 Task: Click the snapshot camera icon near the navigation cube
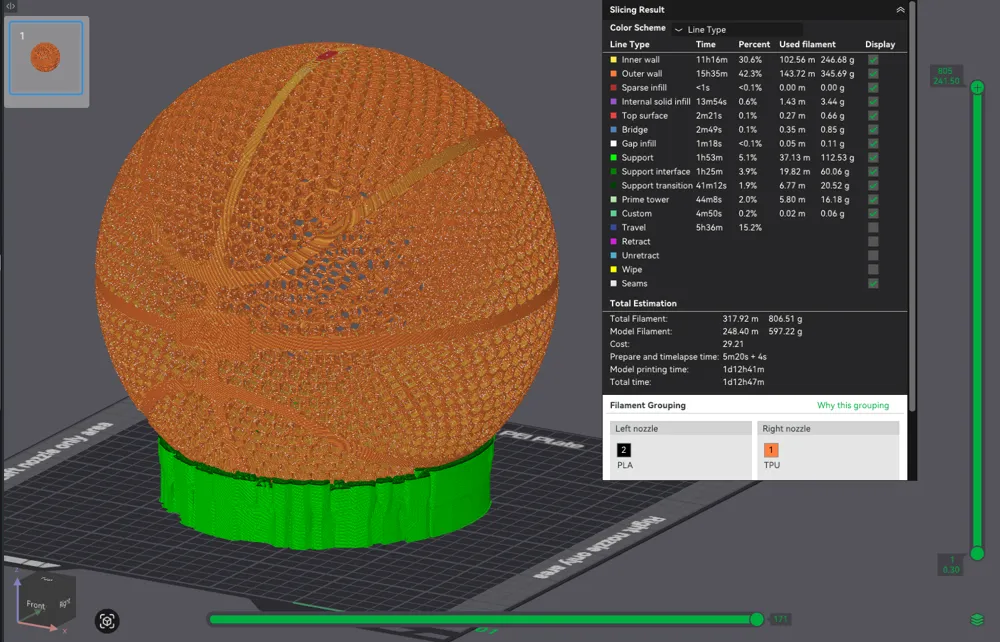click(x=106, y=621)
